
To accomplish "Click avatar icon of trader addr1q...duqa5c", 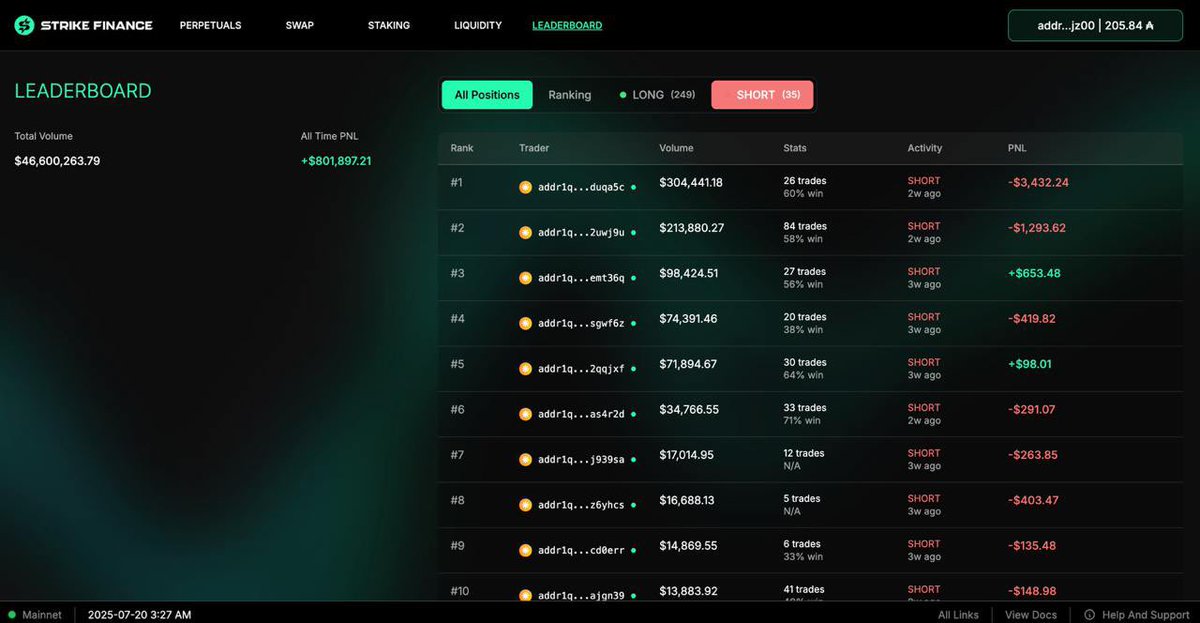I will [x=525, y=187].
